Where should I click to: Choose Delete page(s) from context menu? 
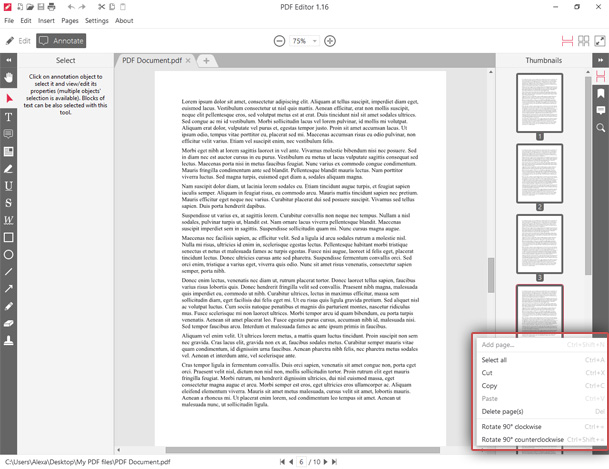(x=542, y=412)
